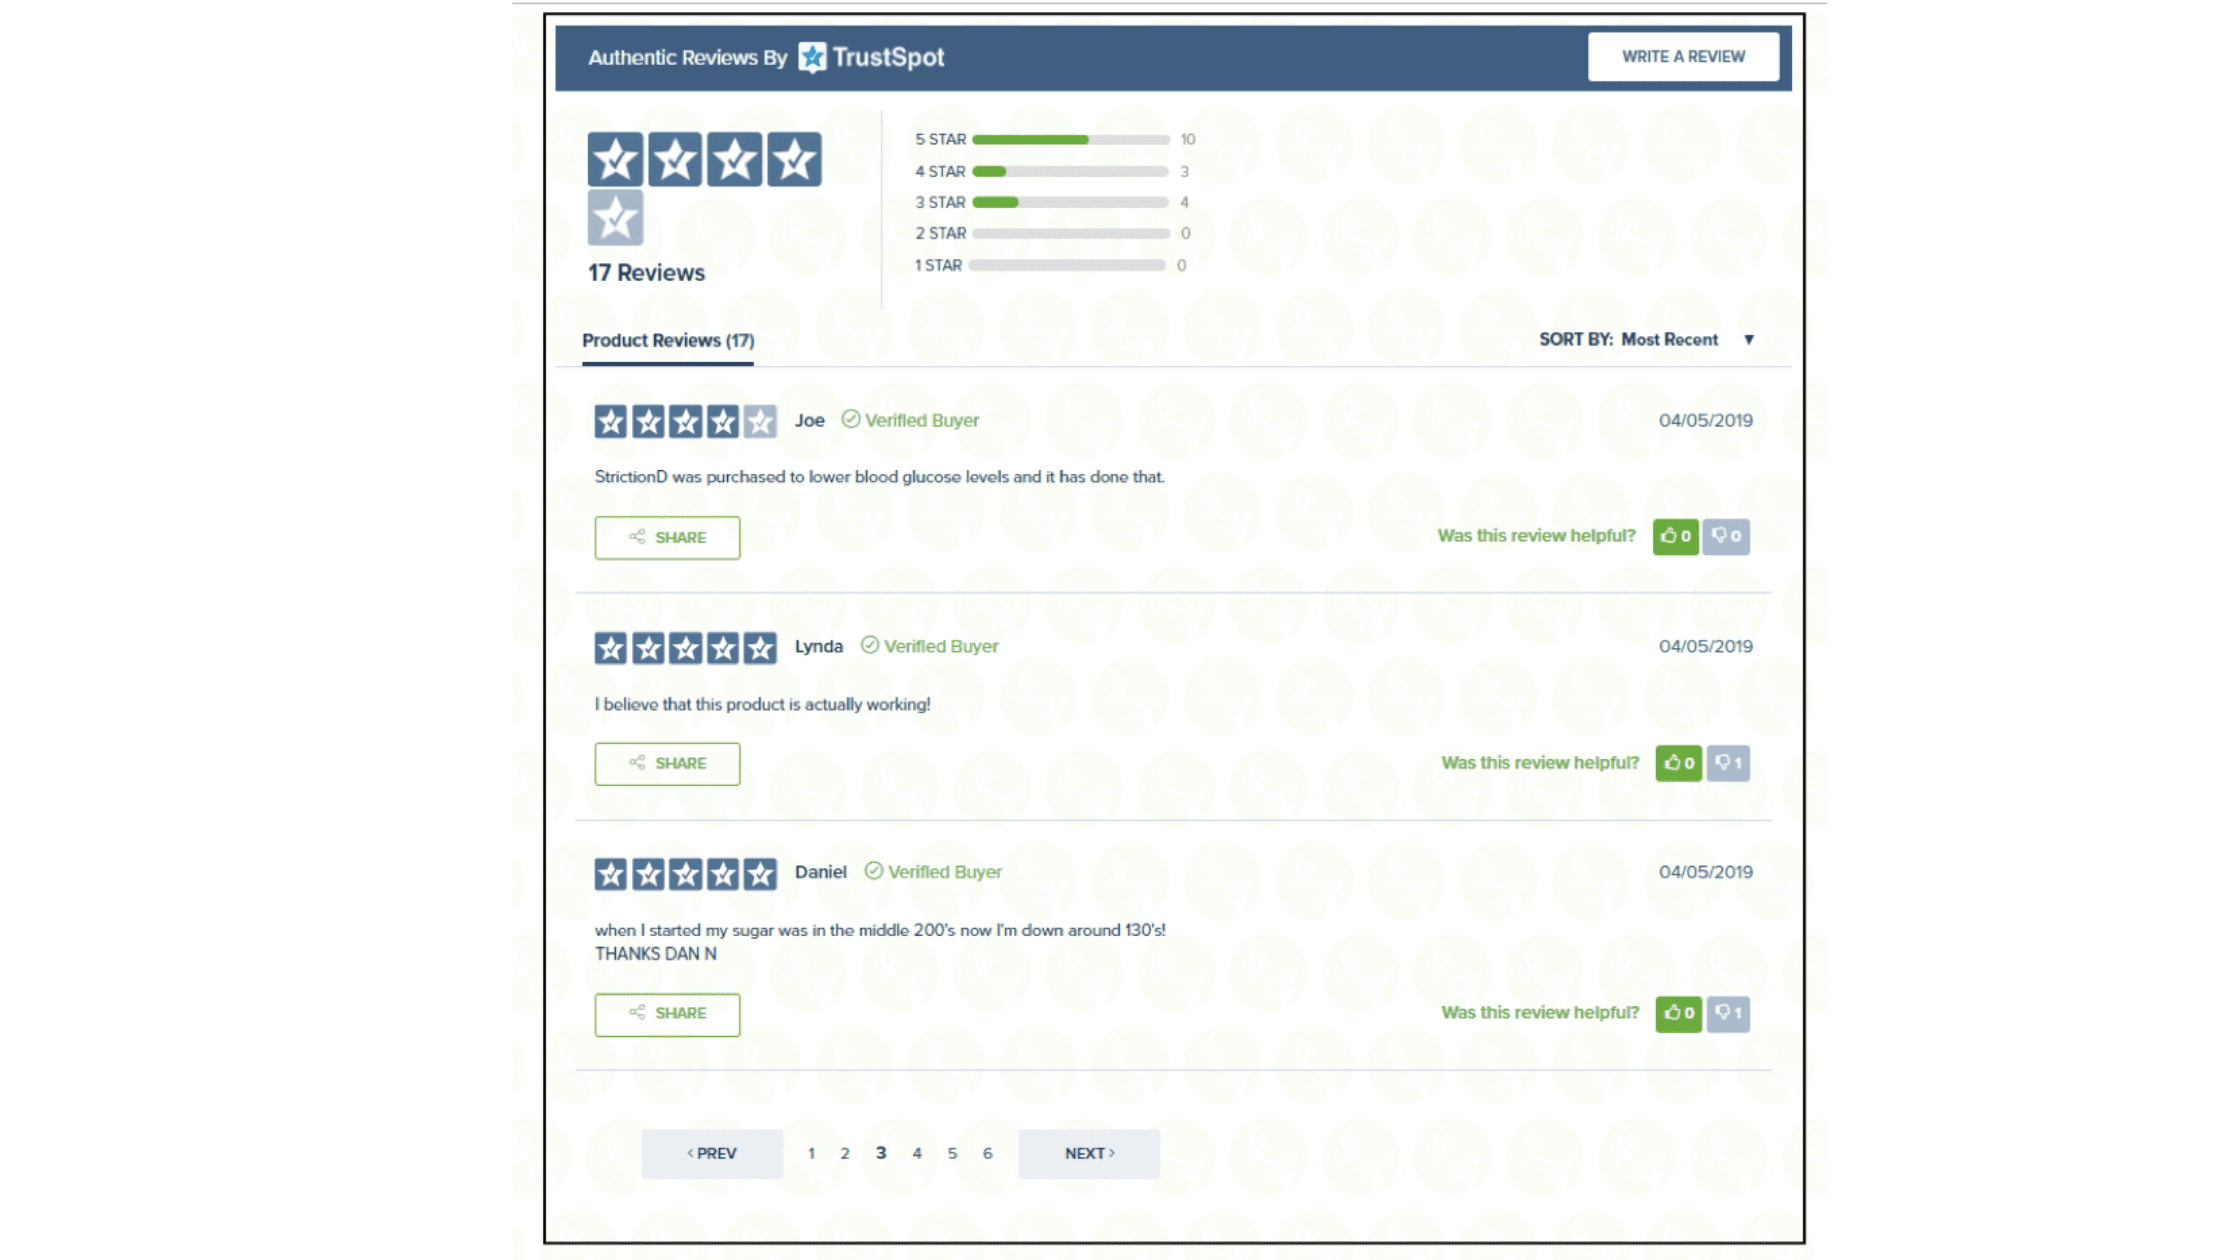This screenshot has height=1260, width=2240.
Task: Click the fifth star of Lynda's rating
Action: [x=760, y=648]
